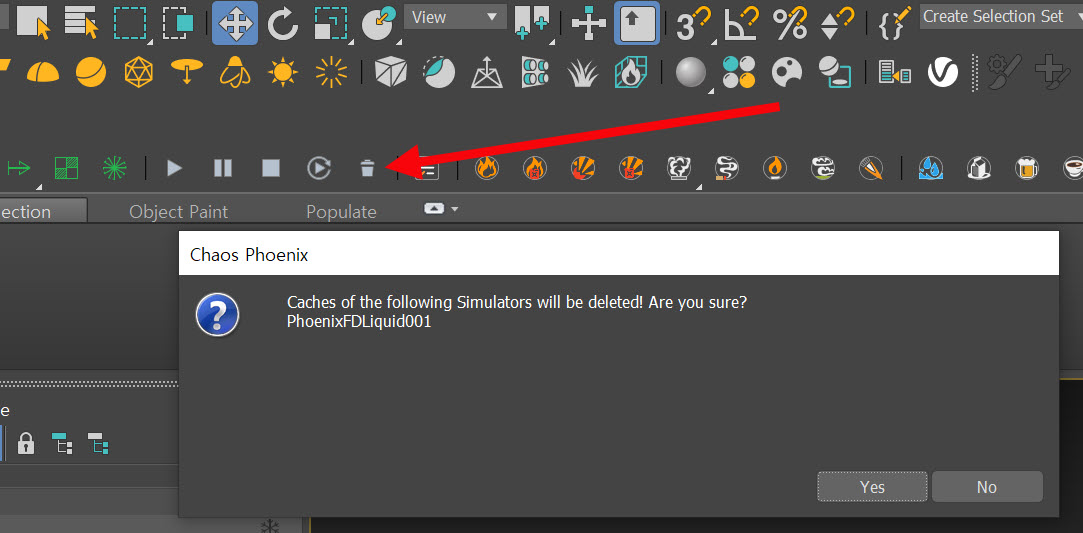The height and width of the screenshot is (533, 1083).
Task: Click the milk carton liquid preset icon
Action: (x=979, y=168)
